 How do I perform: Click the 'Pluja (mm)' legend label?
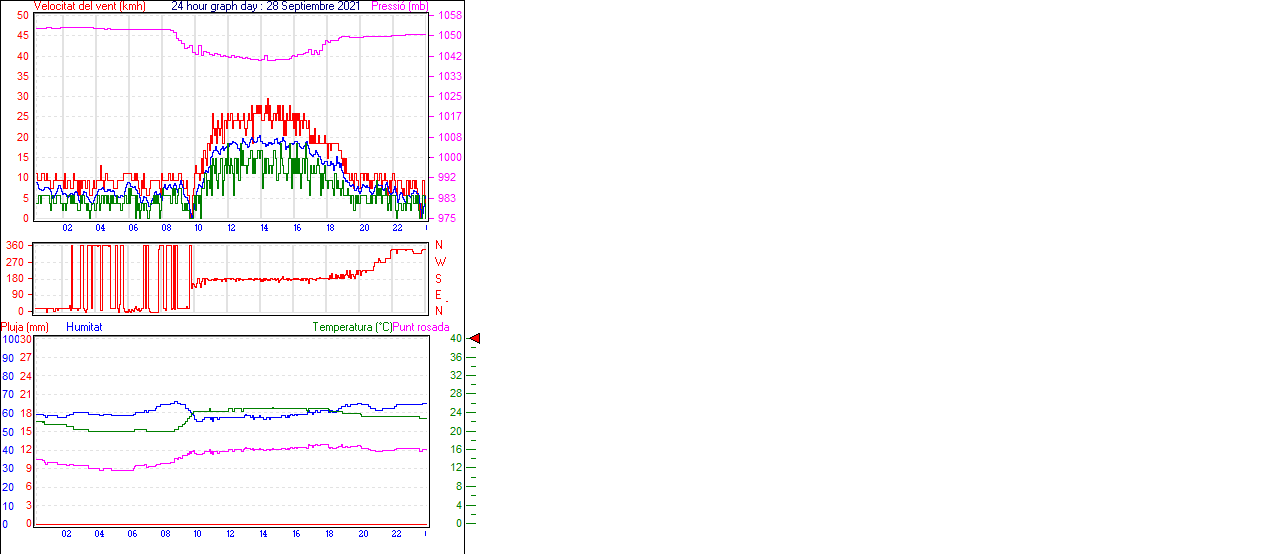(25, 327)
